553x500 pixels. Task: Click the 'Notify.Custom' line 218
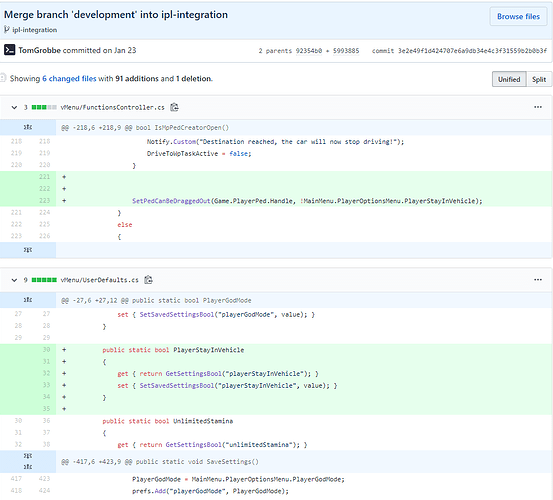tap(275, 142)
